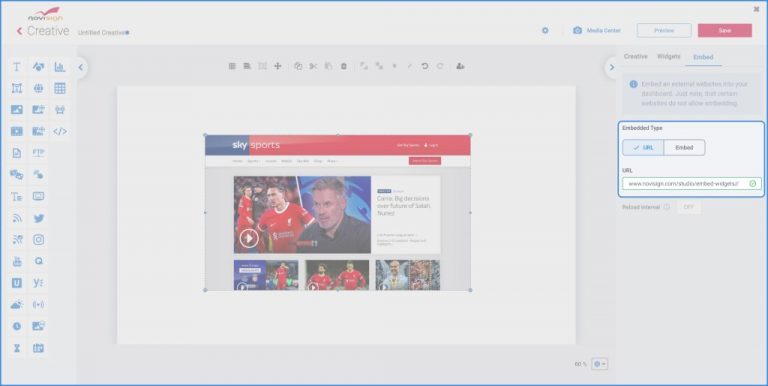Select the Text widget icon
This screenshot has height=386, width=768.
point(17,67)
